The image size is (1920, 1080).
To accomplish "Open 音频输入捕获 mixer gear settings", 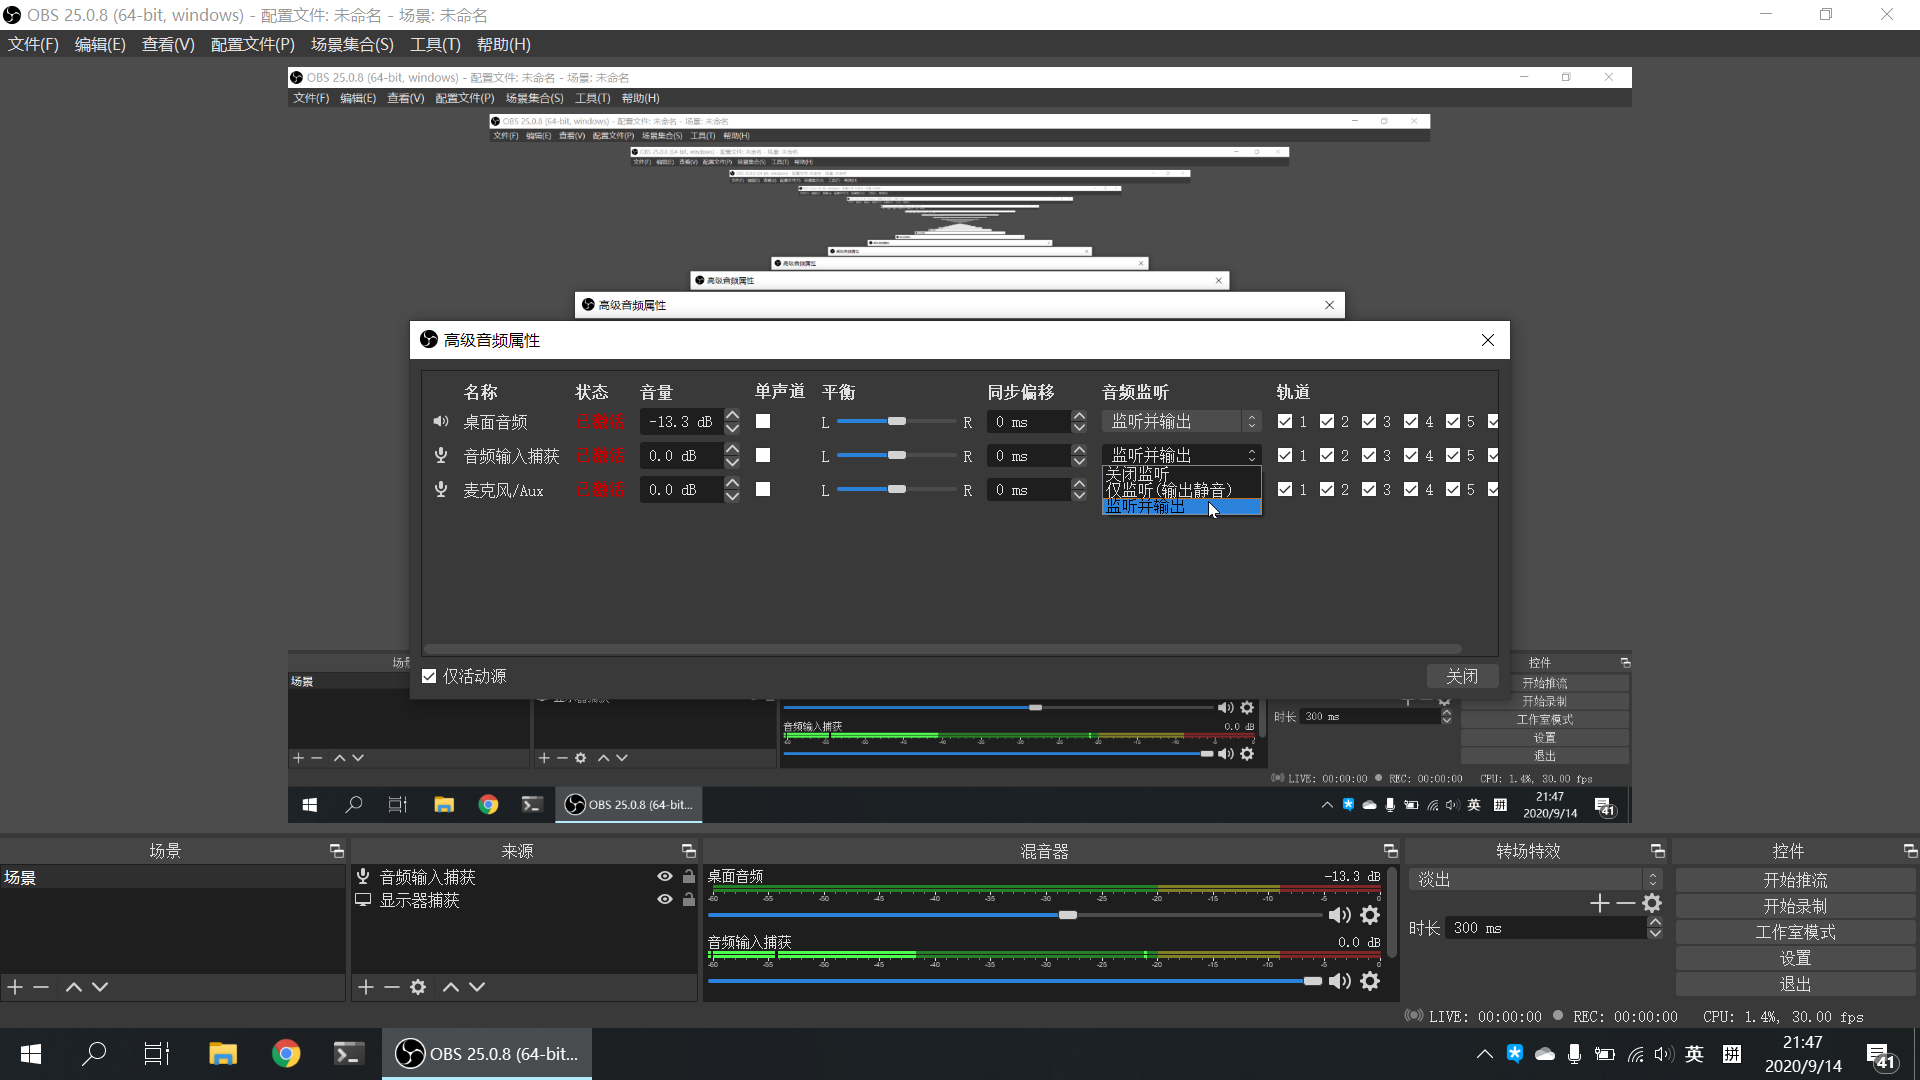I will pyautogui.click(x=1370, y=981).
